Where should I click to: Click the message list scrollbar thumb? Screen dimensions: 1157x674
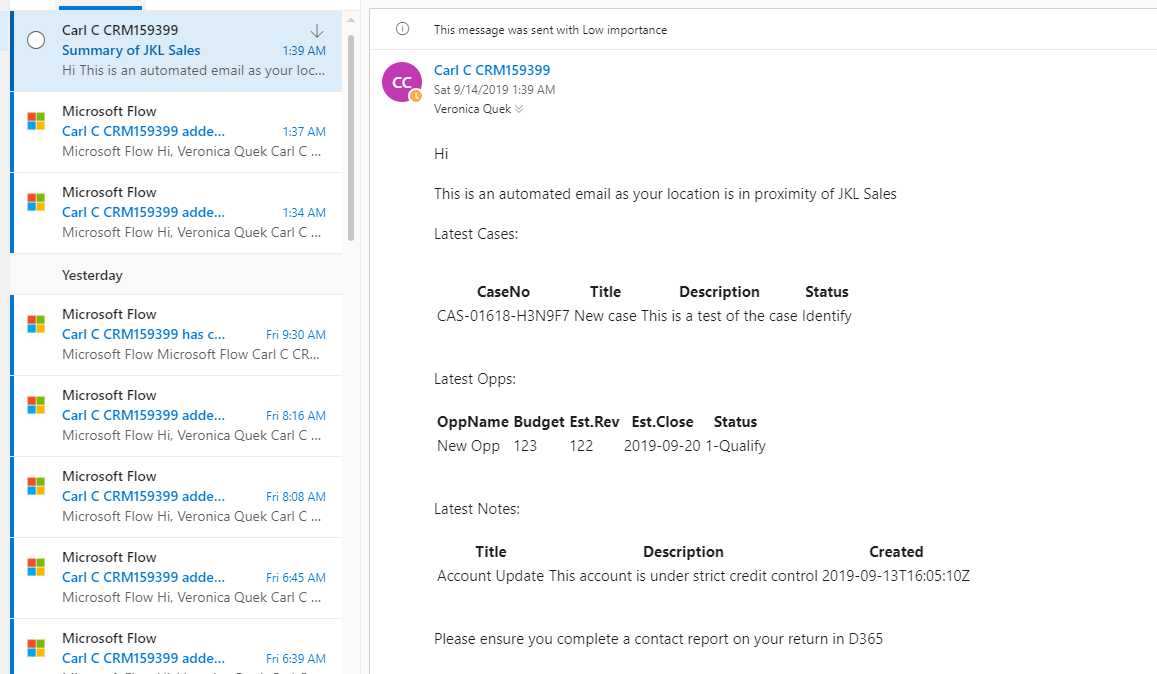click(x=351, y=137)
